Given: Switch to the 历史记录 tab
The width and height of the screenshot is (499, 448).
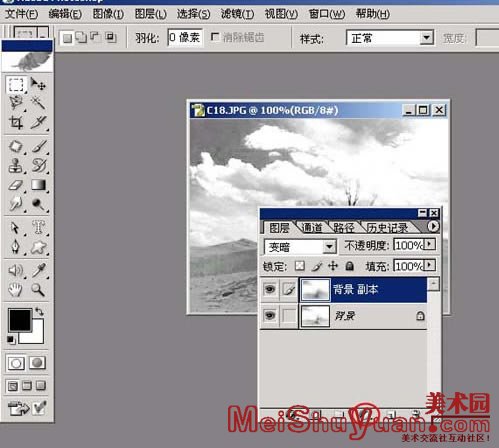Looking at the screenshot, I should tap(387, 228).
